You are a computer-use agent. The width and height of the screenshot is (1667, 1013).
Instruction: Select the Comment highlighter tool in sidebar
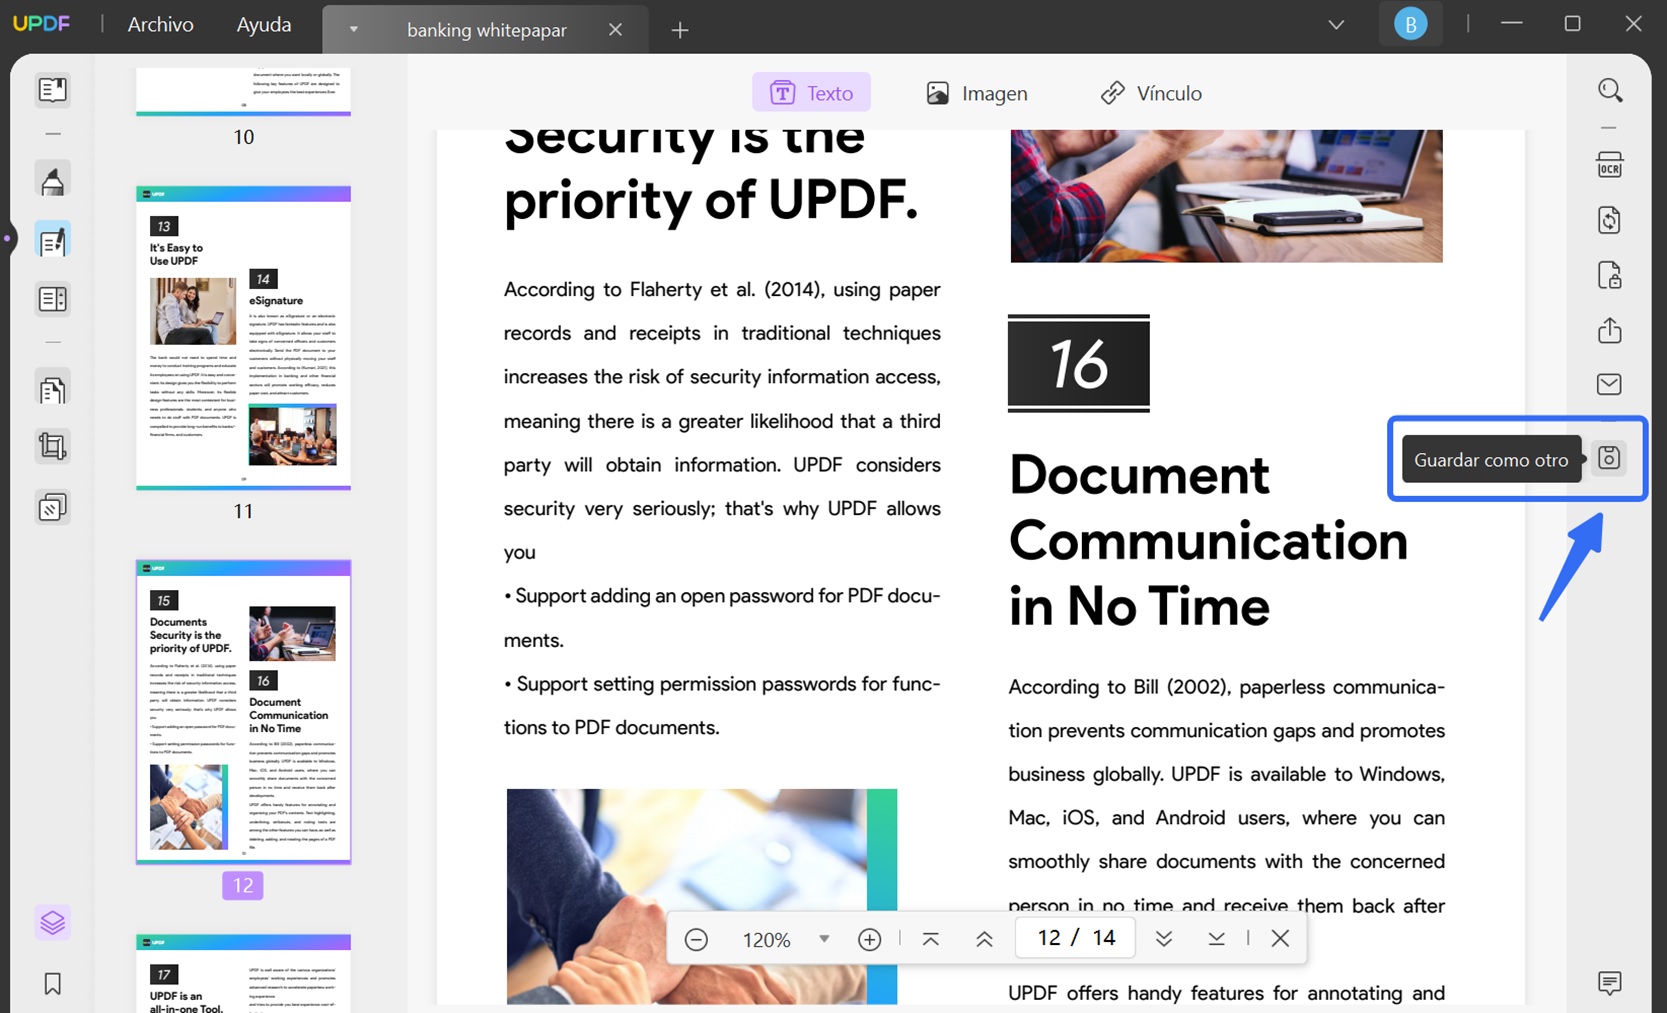(52, 181)
